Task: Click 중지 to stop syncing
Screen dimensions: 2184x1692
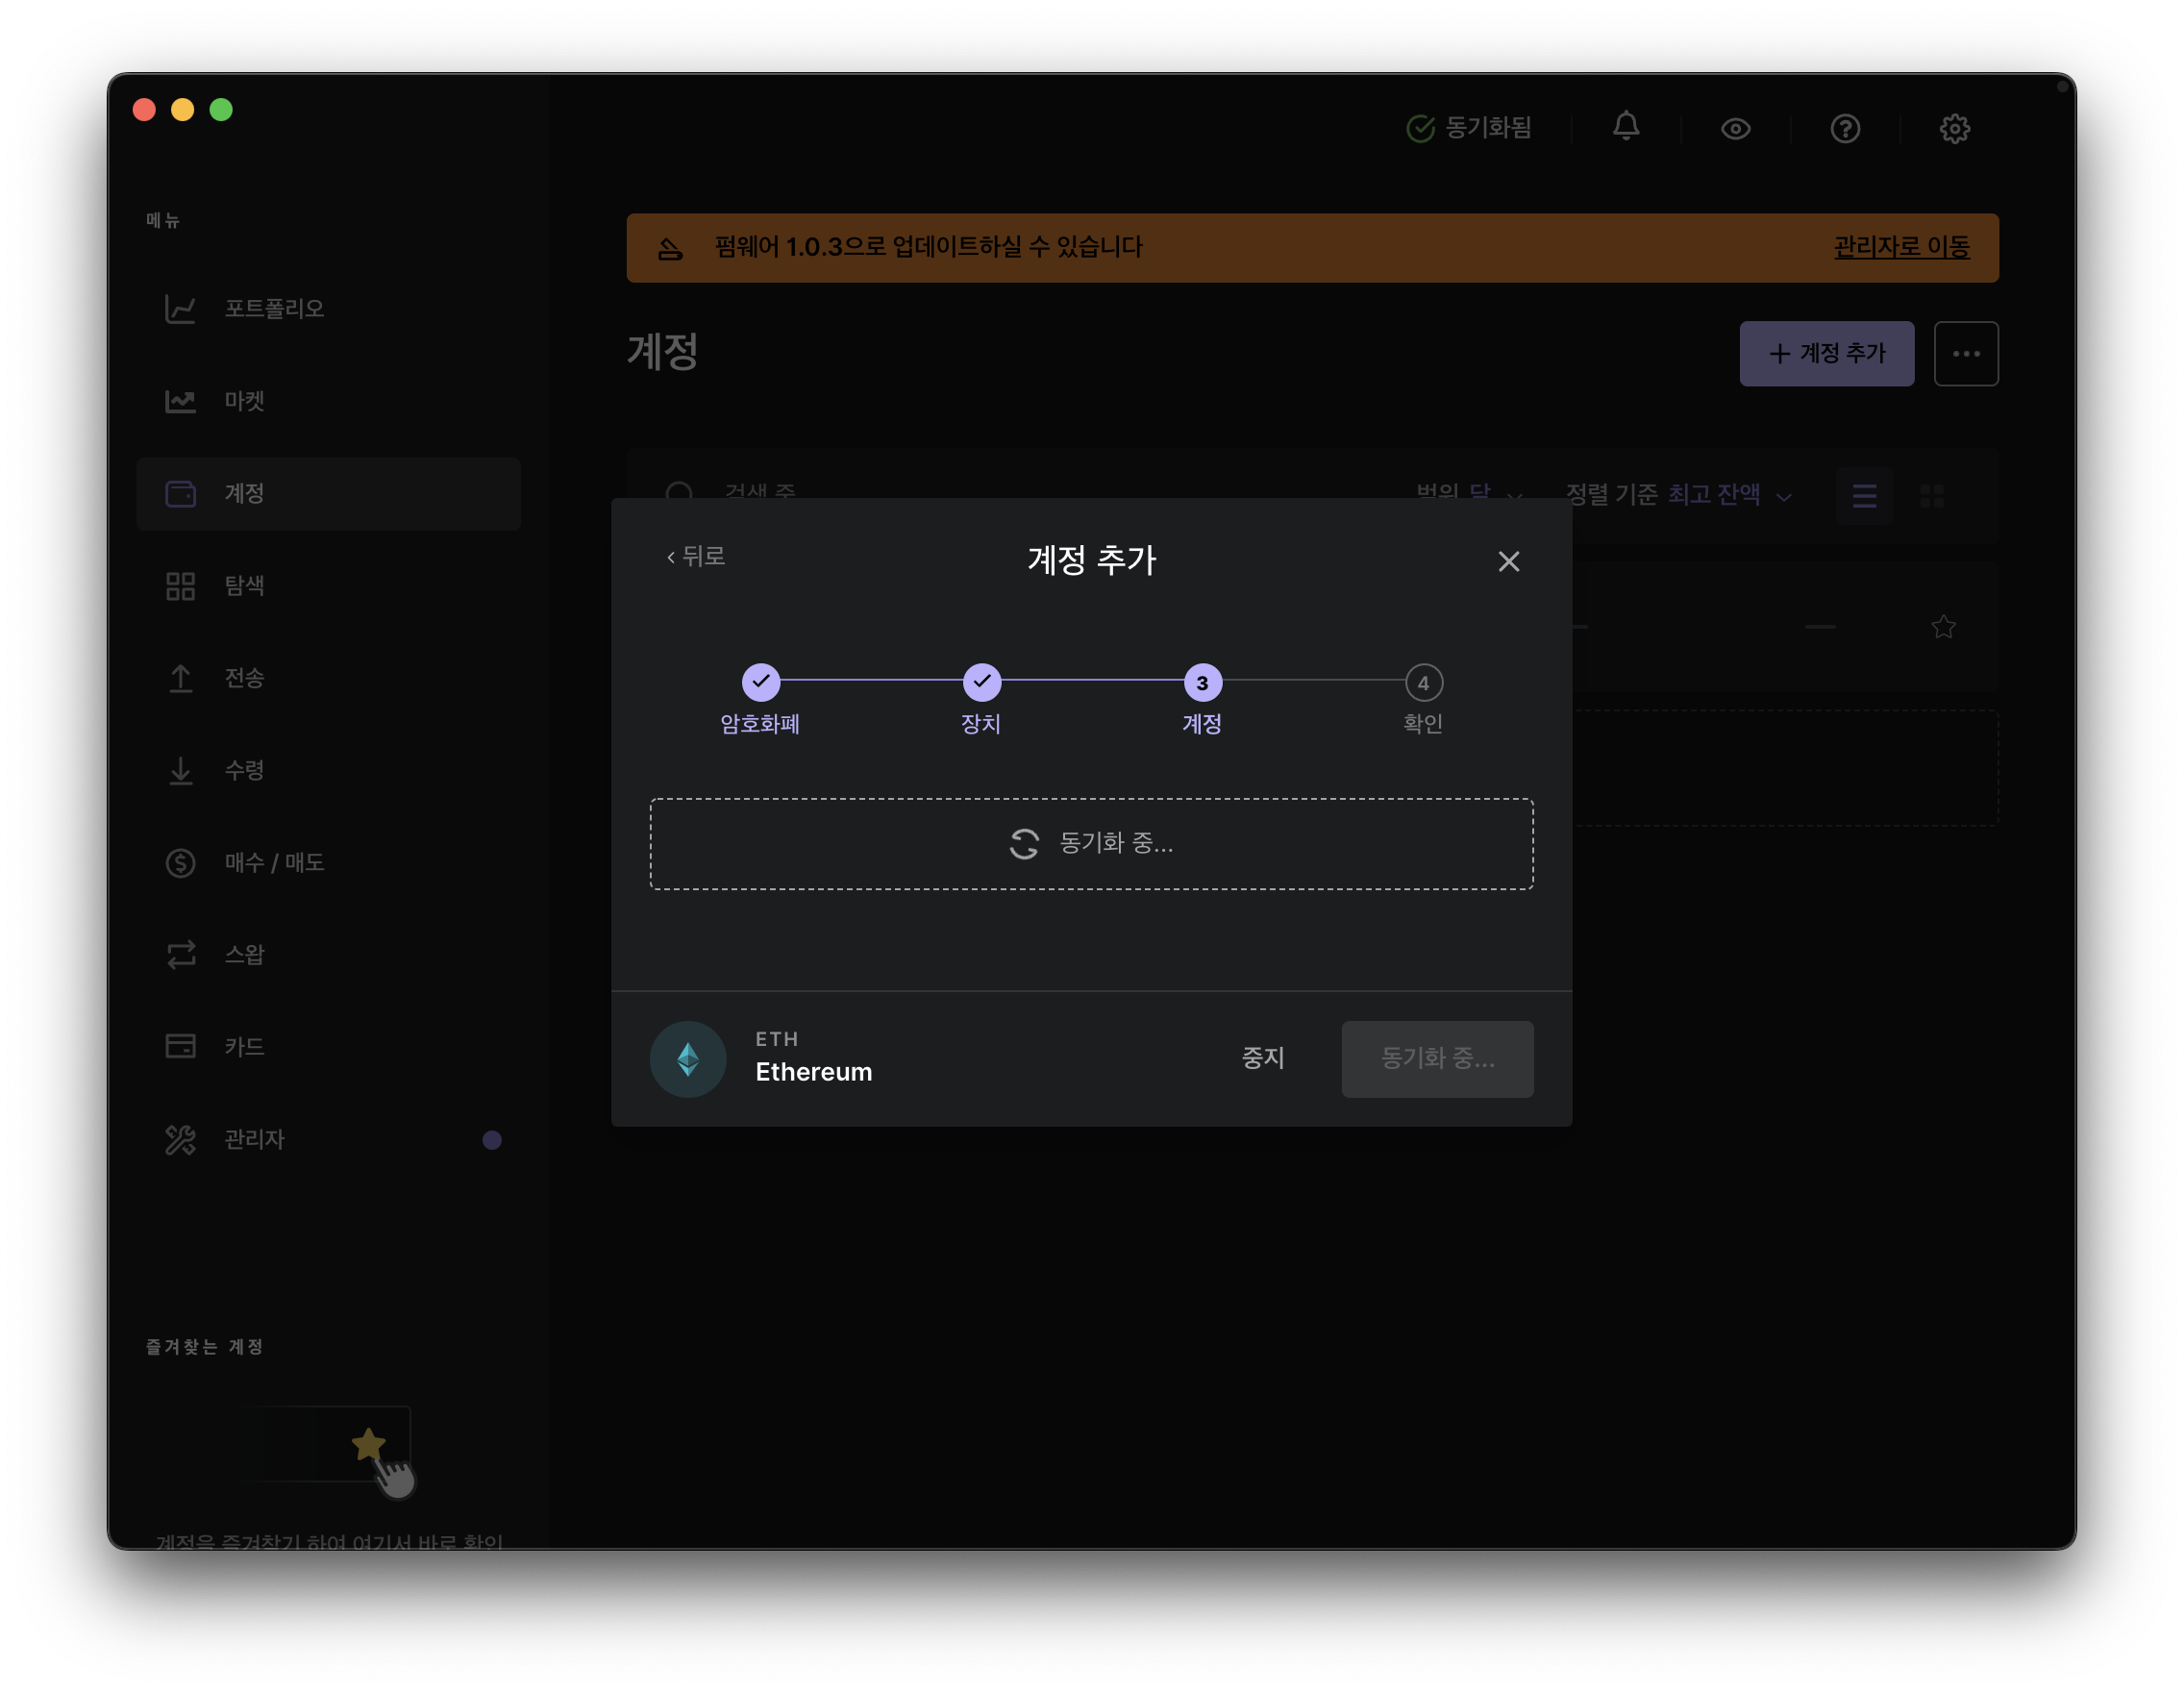Action: (x=1262, y=1058)
